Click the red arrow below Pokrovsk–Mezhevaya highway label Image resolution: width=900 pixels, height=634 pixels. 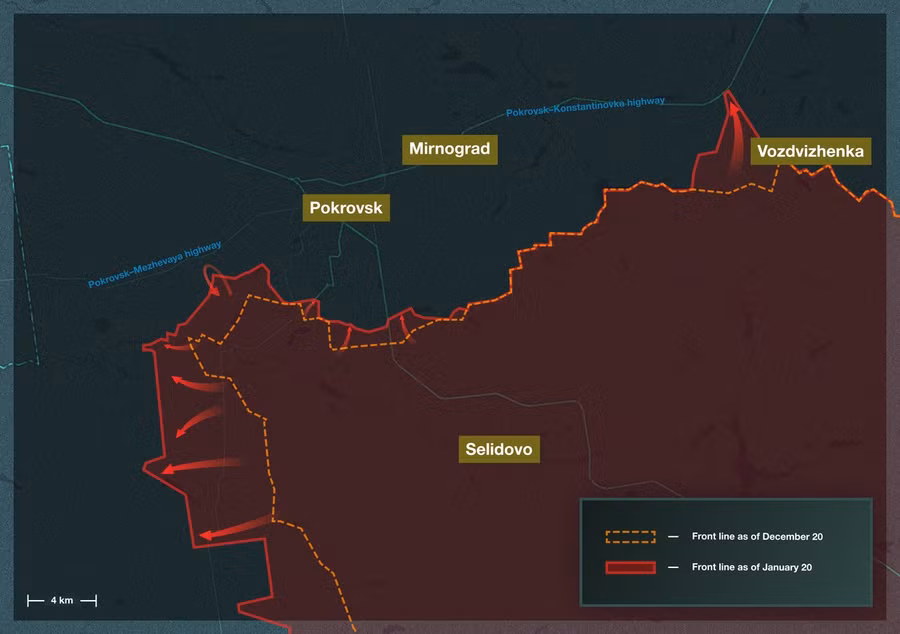(215, 285)
